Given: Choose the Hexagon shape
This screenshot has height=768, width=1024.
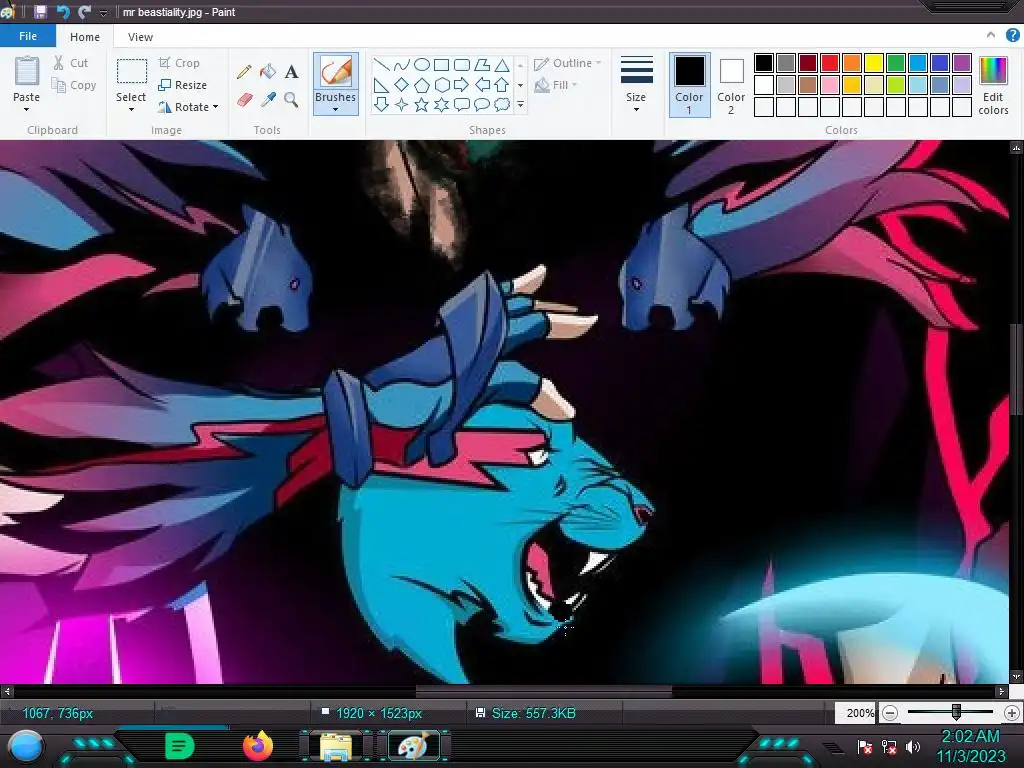Looking at the screenshot, I should tap(441, 85).
